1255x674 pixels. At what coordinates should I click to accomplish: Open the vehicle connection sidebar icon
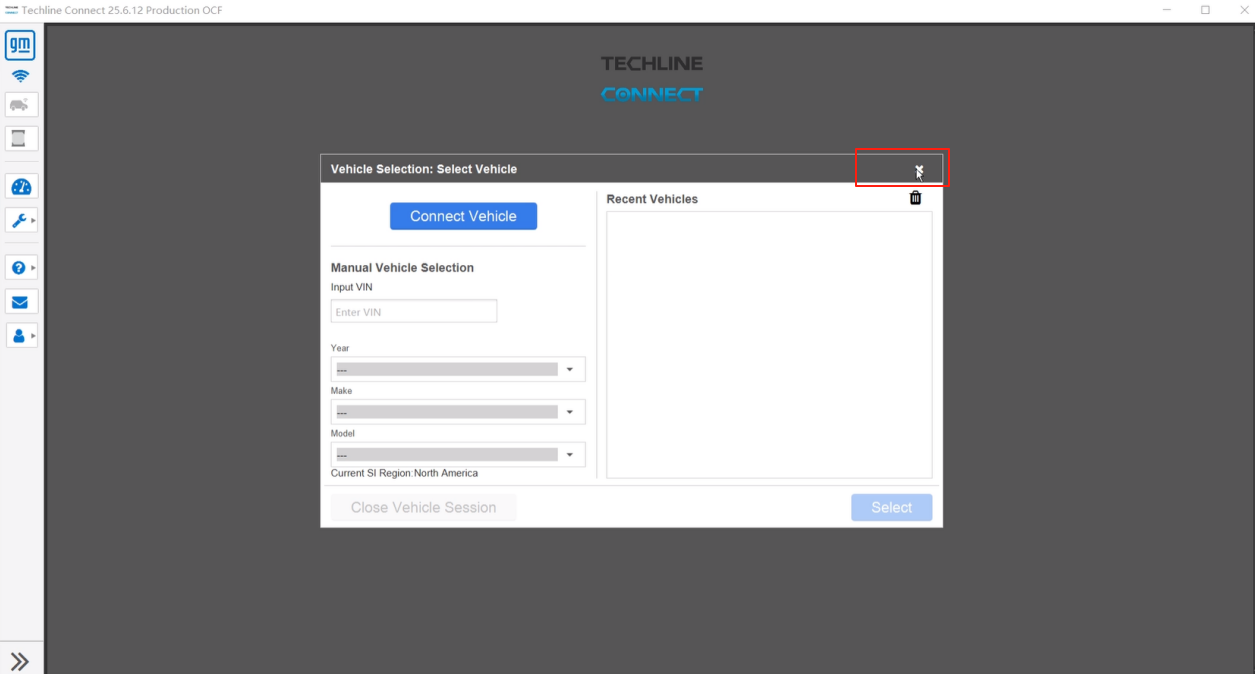[21, 105]
